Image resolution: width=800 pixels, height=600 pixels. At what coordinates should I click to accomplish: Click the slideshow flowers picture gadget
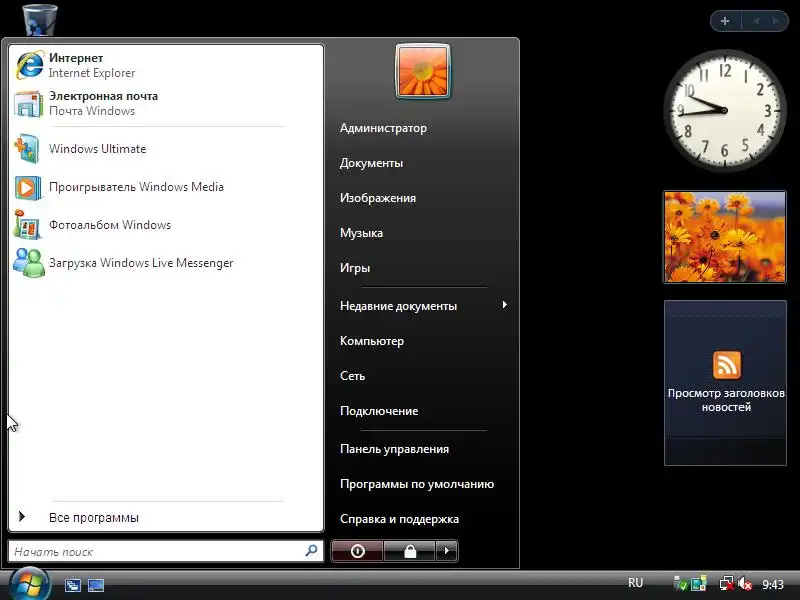725,237
